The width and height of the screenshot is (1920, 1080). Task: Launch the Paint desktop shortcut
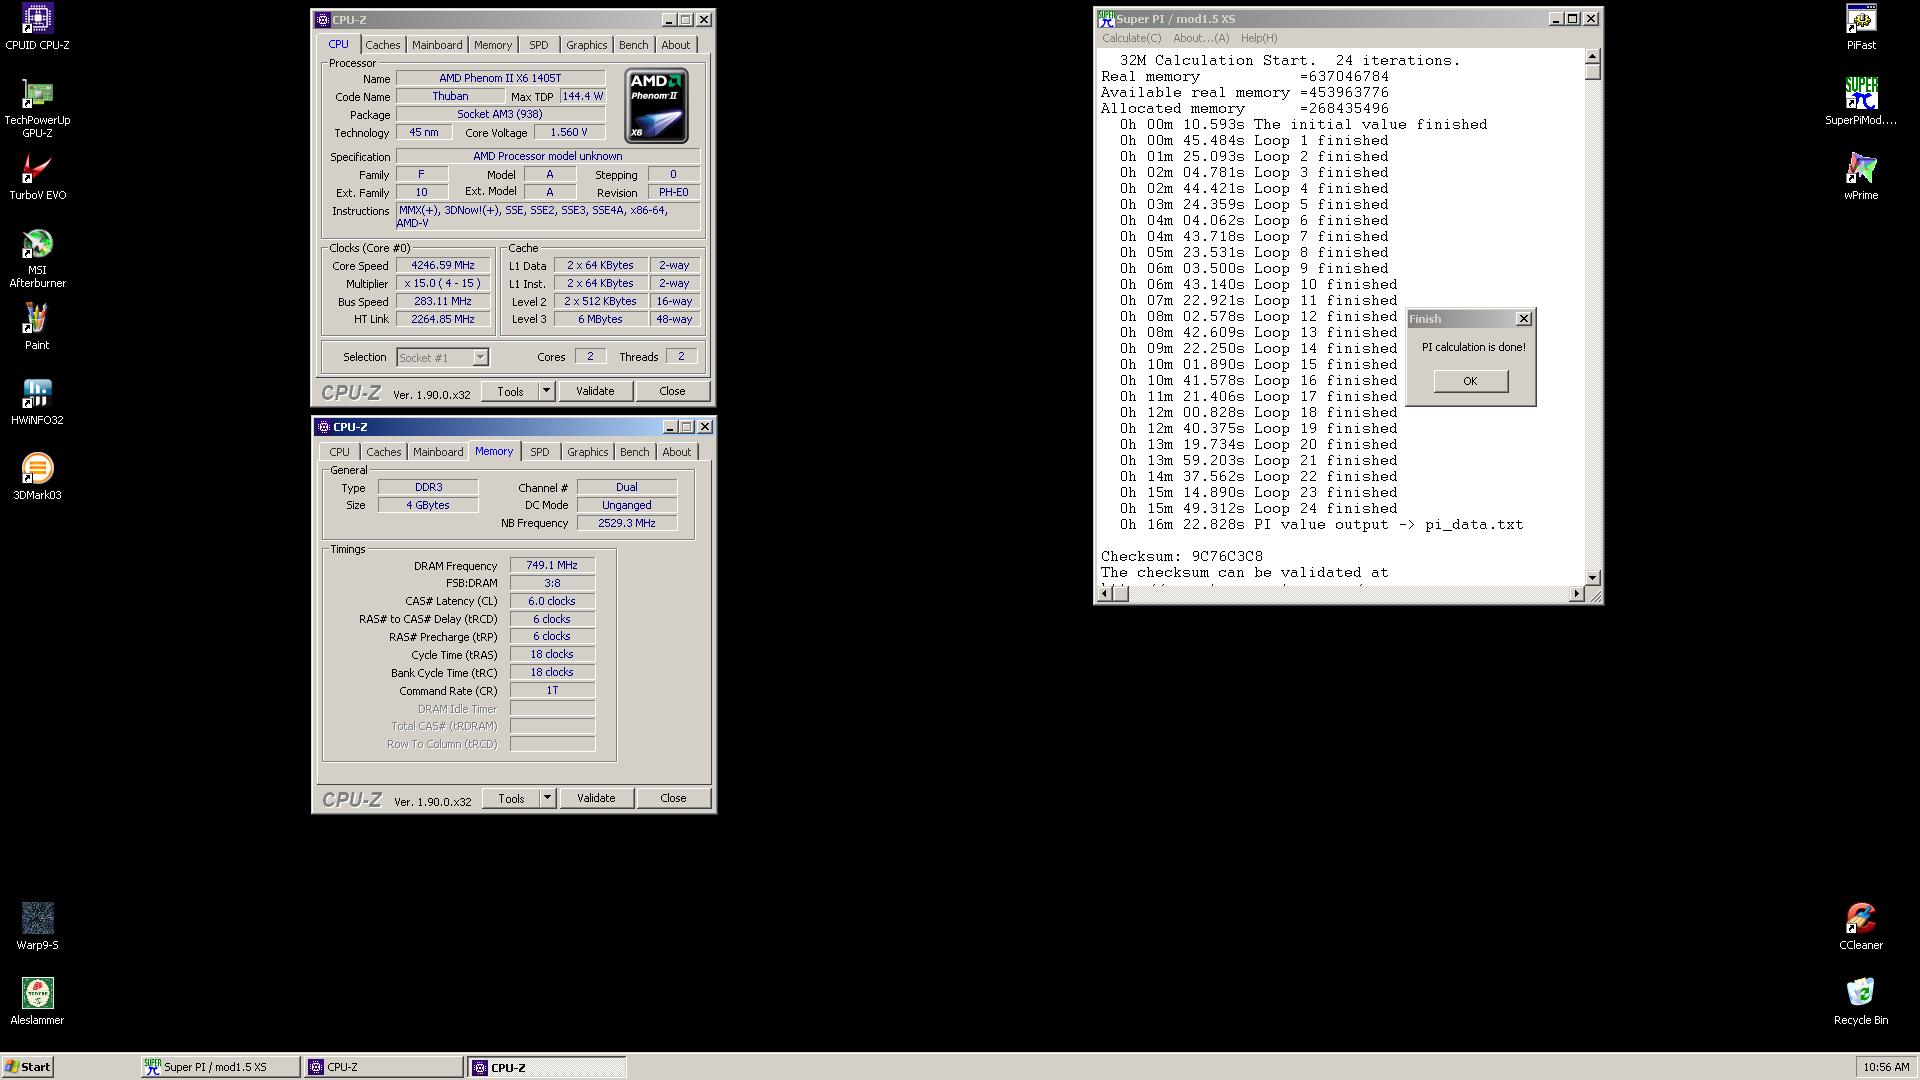[37, 327]
